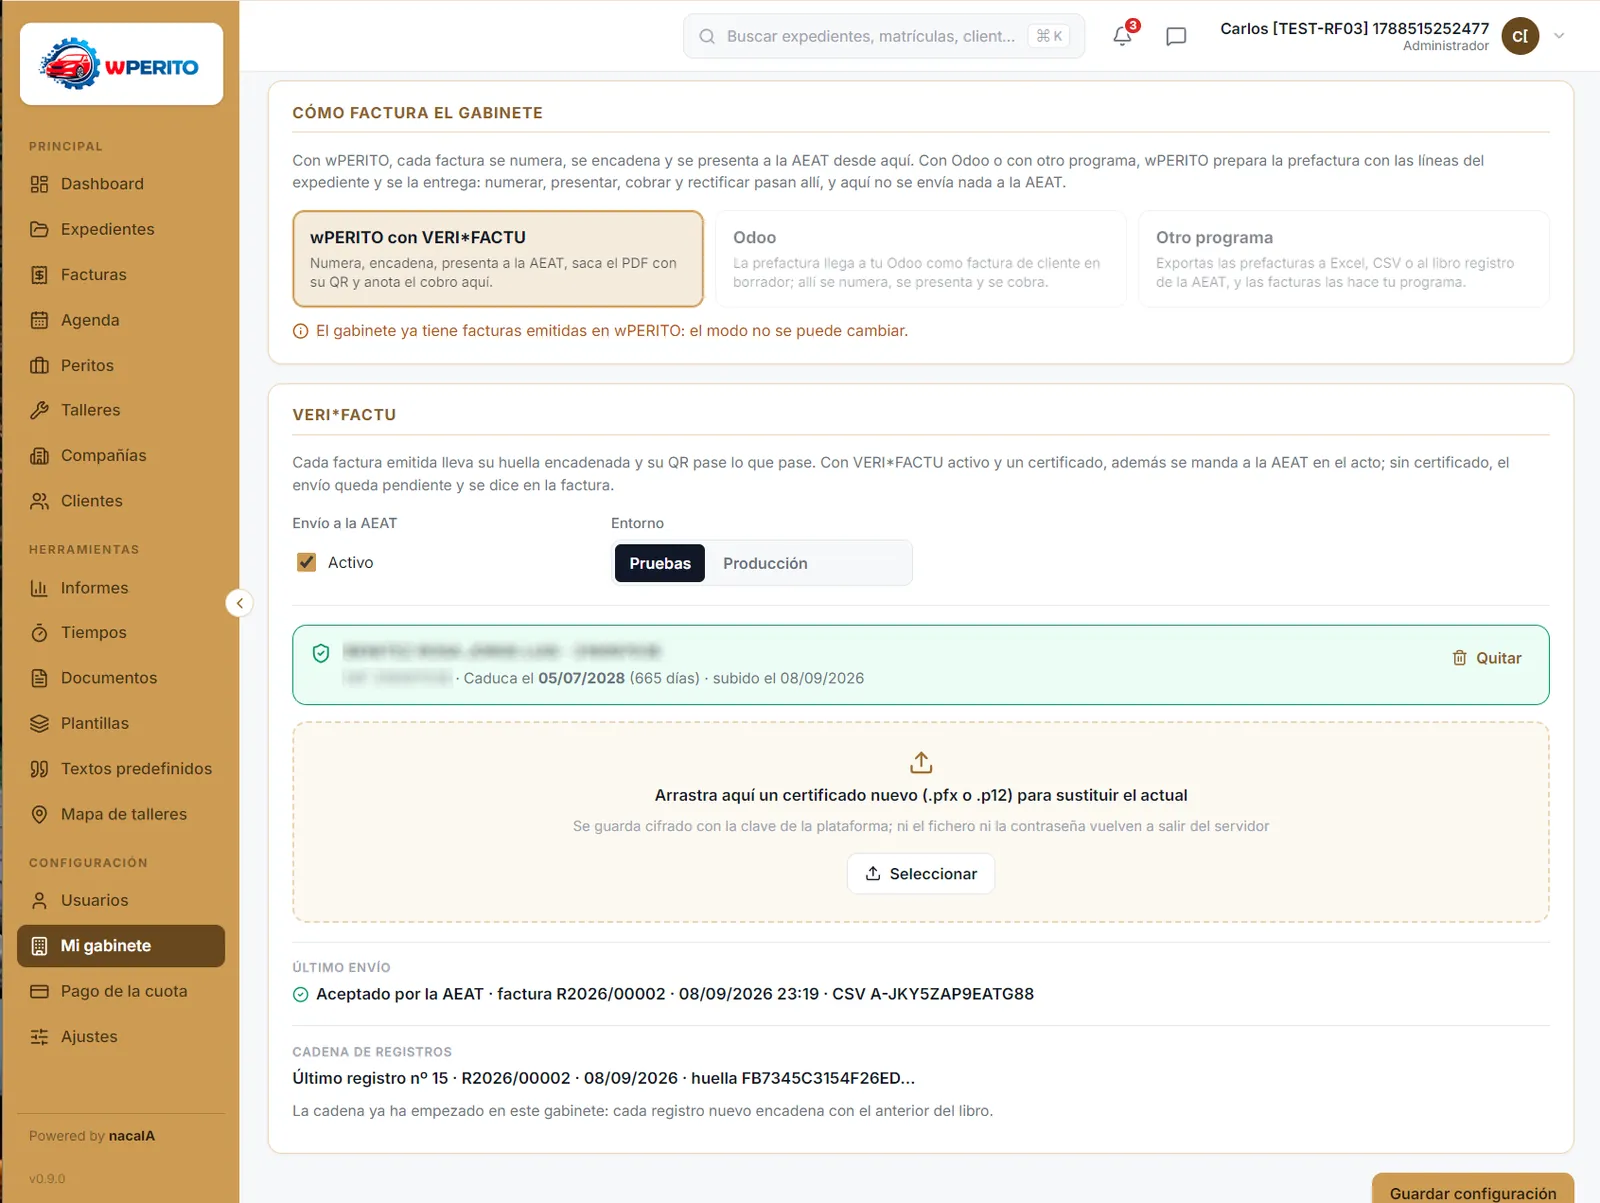
Task: Click the Peritos briefcase icon
Action: pyautogui.click(x=39, y=365)
